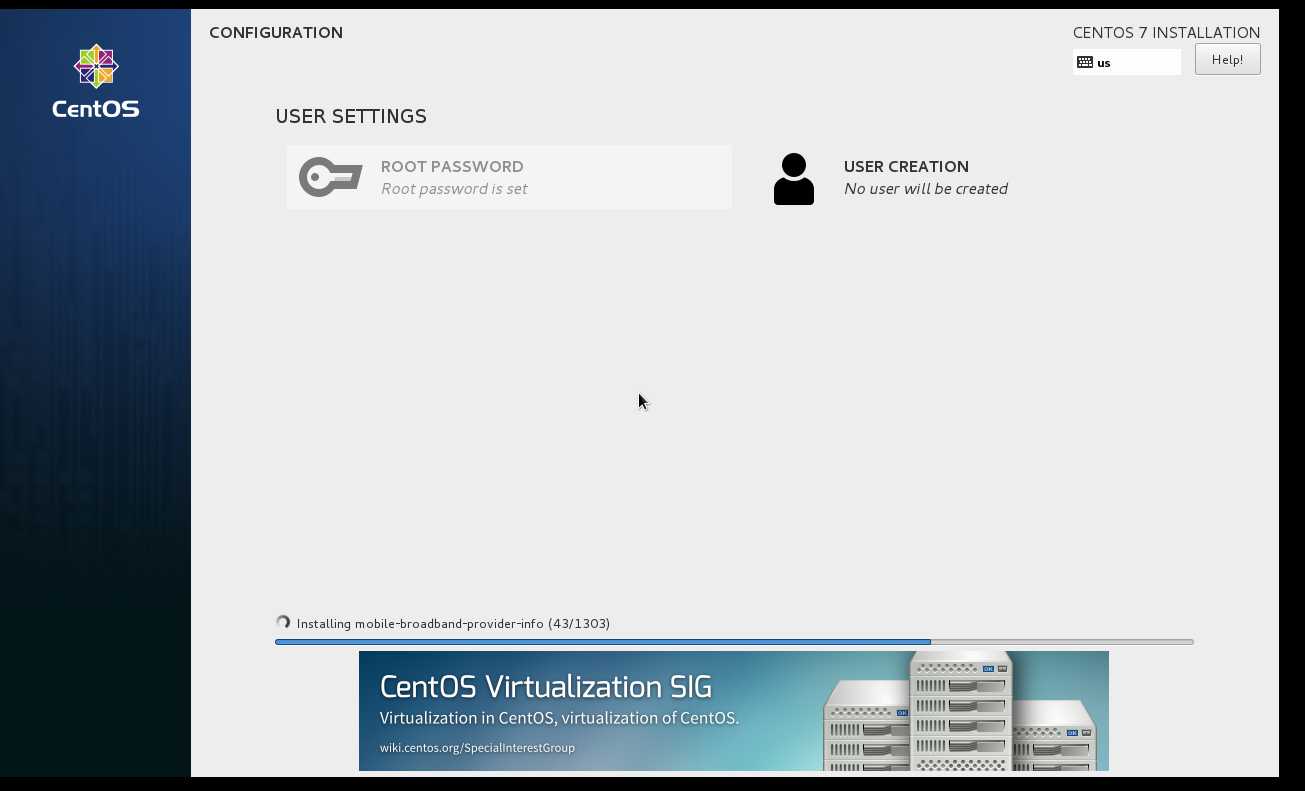1305x791 pixels.
Task: Click the CONFIGURATION heading
Action: 276,33
